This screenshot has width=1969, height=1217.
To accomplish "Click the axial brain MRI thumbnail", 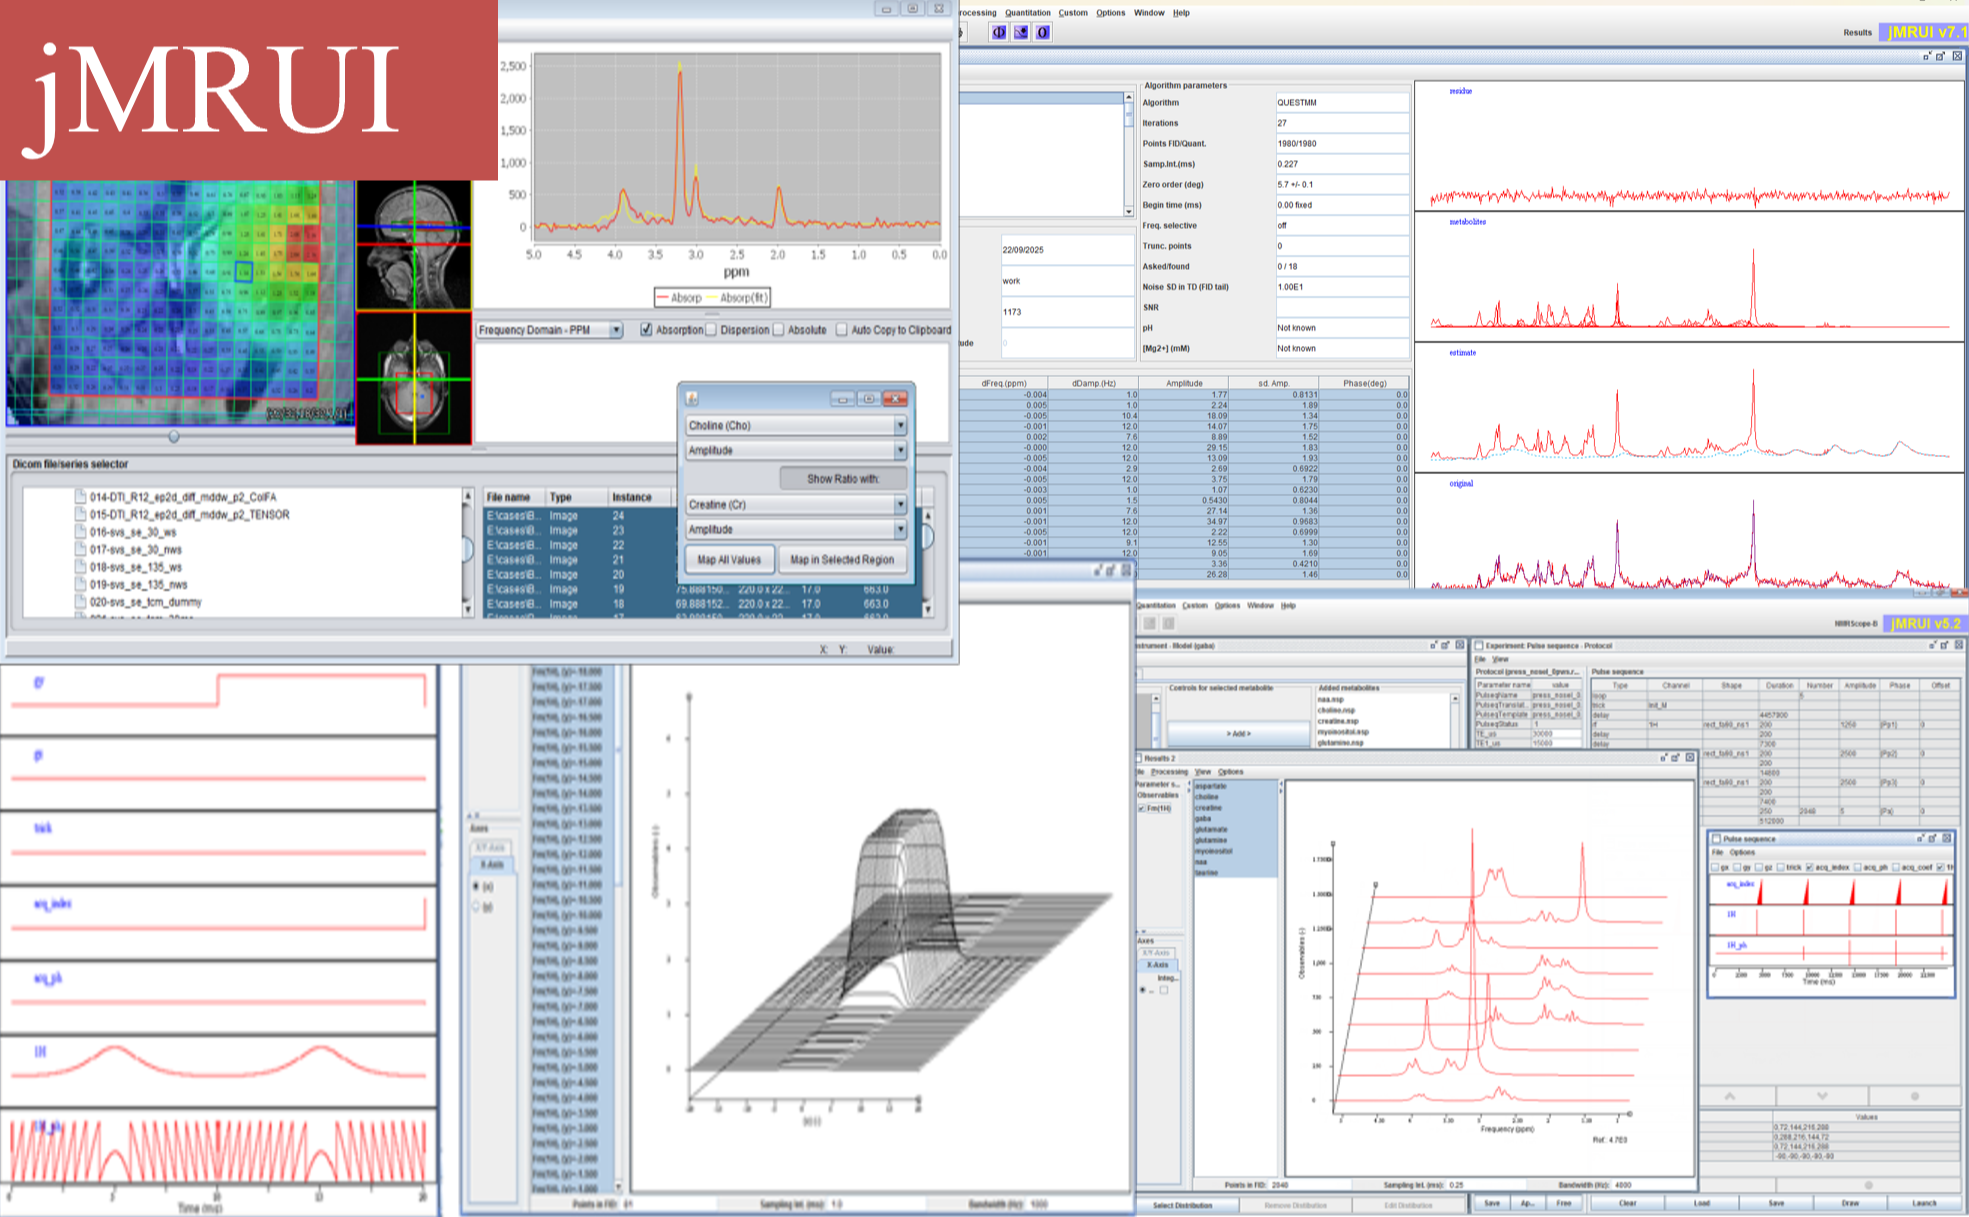I will point(414,378).
